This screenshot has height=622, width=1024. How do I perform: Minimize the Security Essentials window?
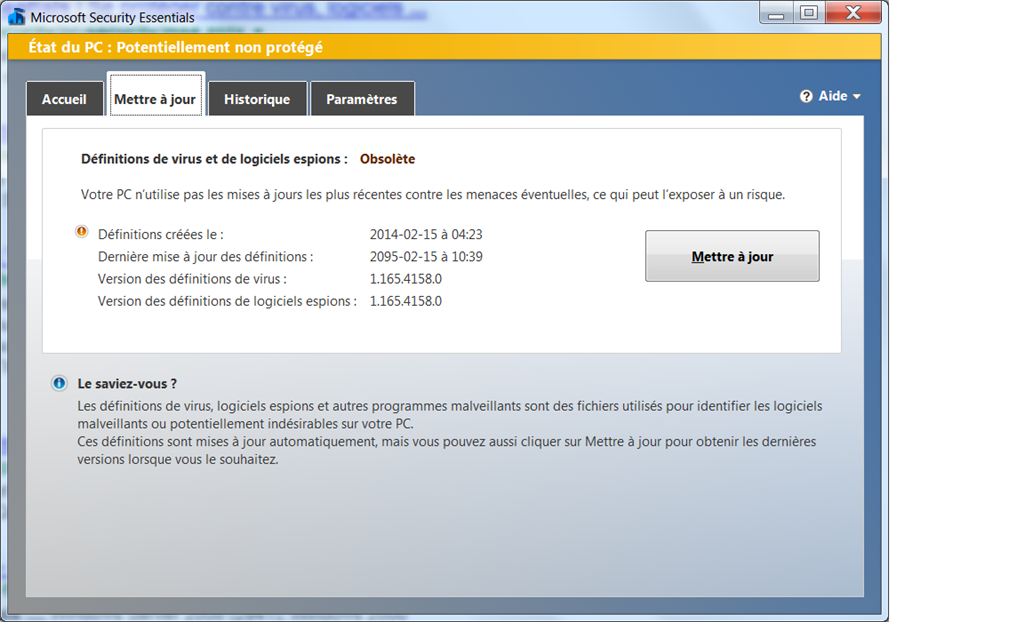click(776, 13)
